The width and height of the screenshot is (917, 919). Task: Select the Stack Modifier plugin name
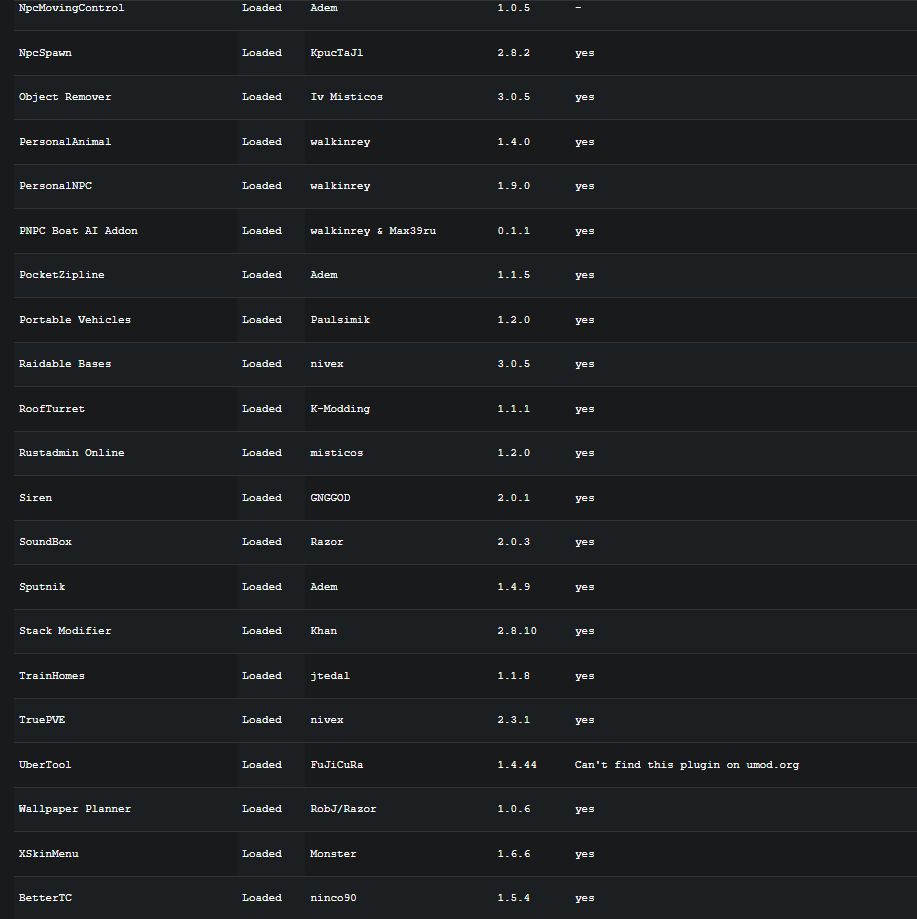tap(65, 631)
